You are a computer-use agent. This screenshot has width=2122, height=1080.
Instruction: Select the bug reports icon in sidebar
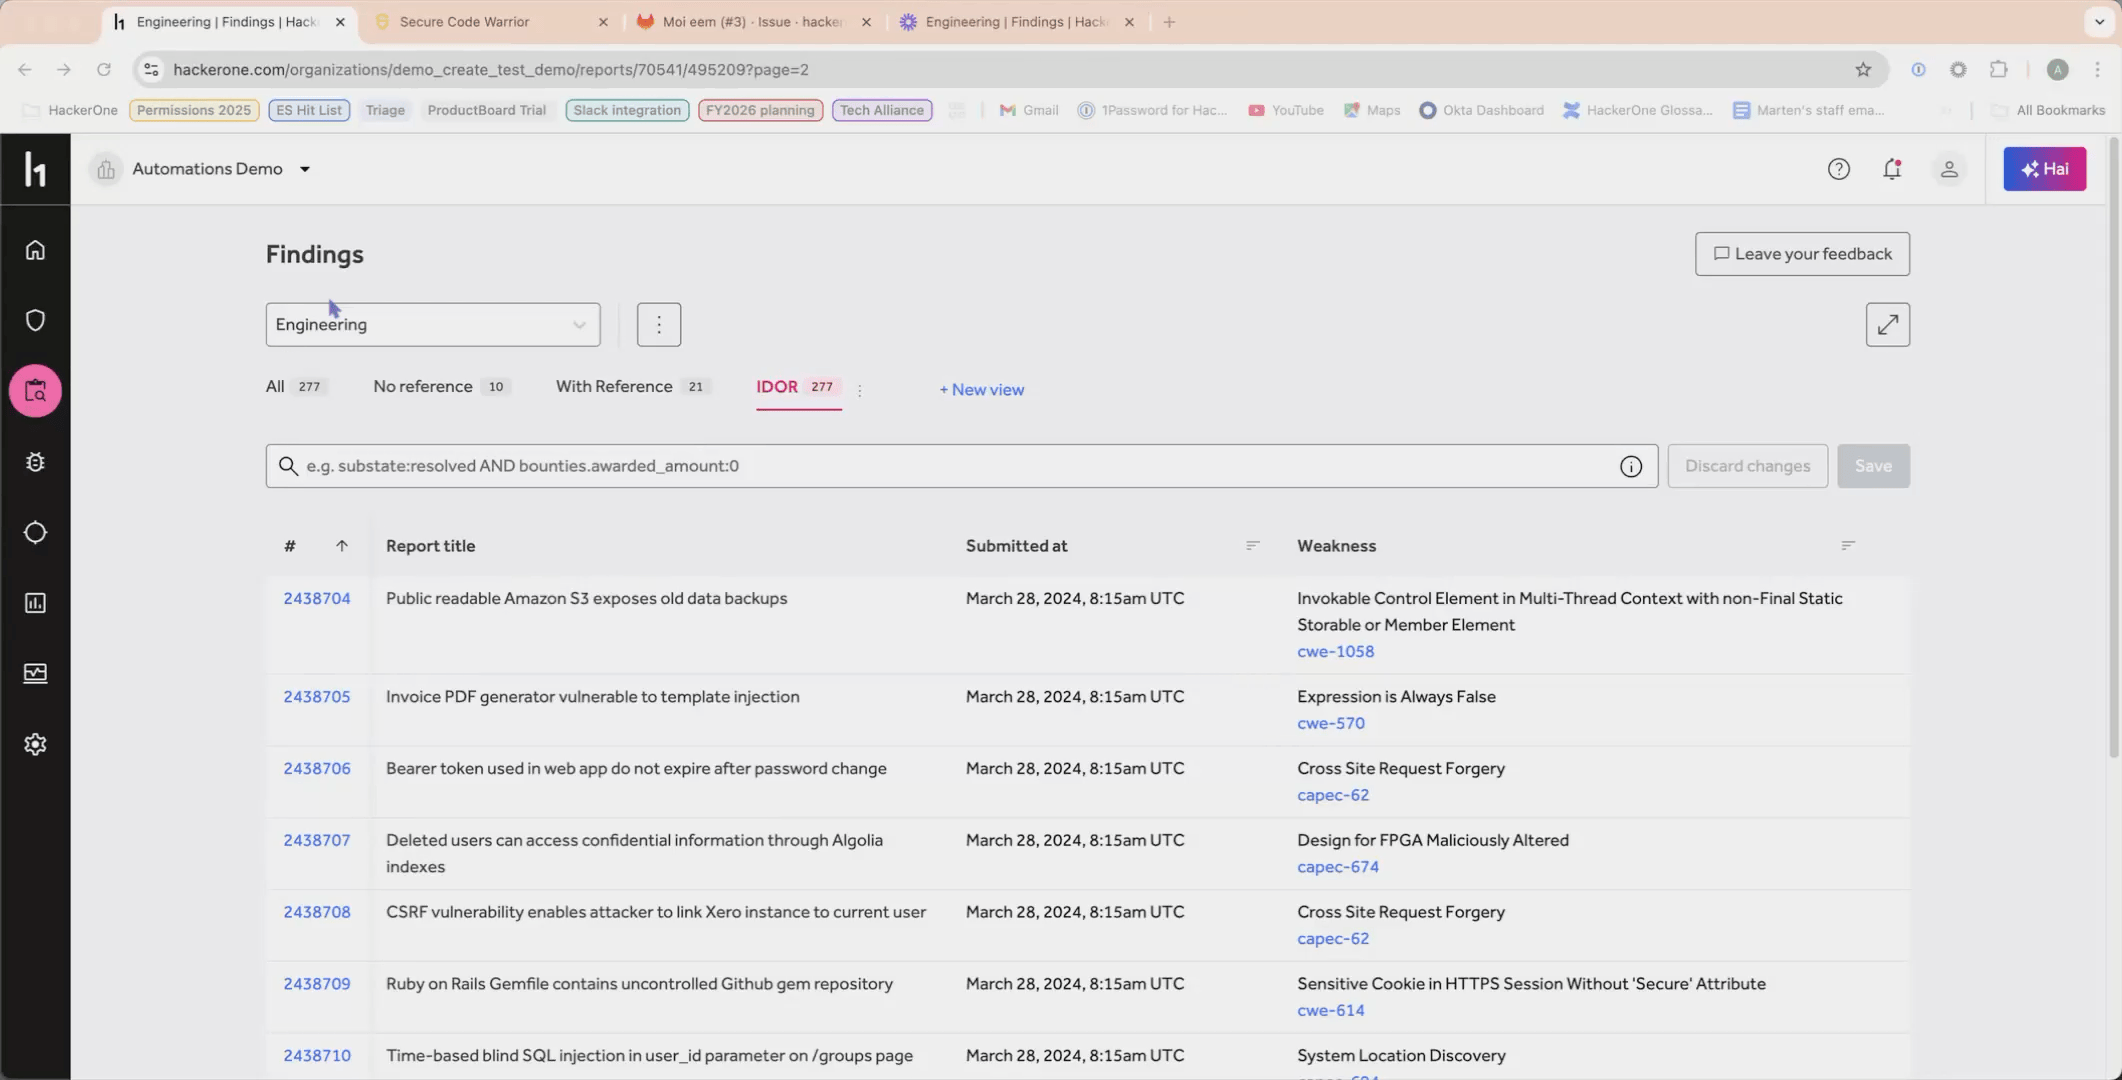[x=36, y=462]
